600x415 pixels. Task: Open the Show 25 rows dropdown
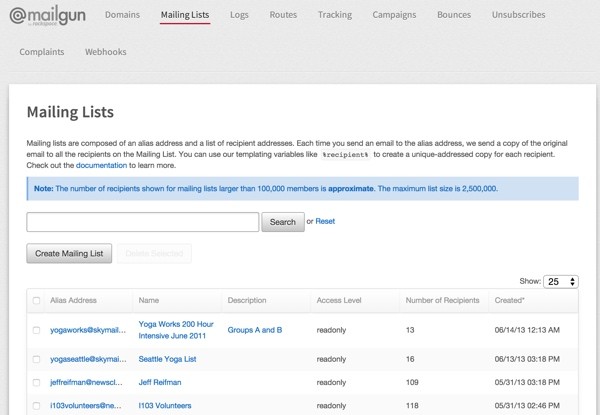point(561,282)
